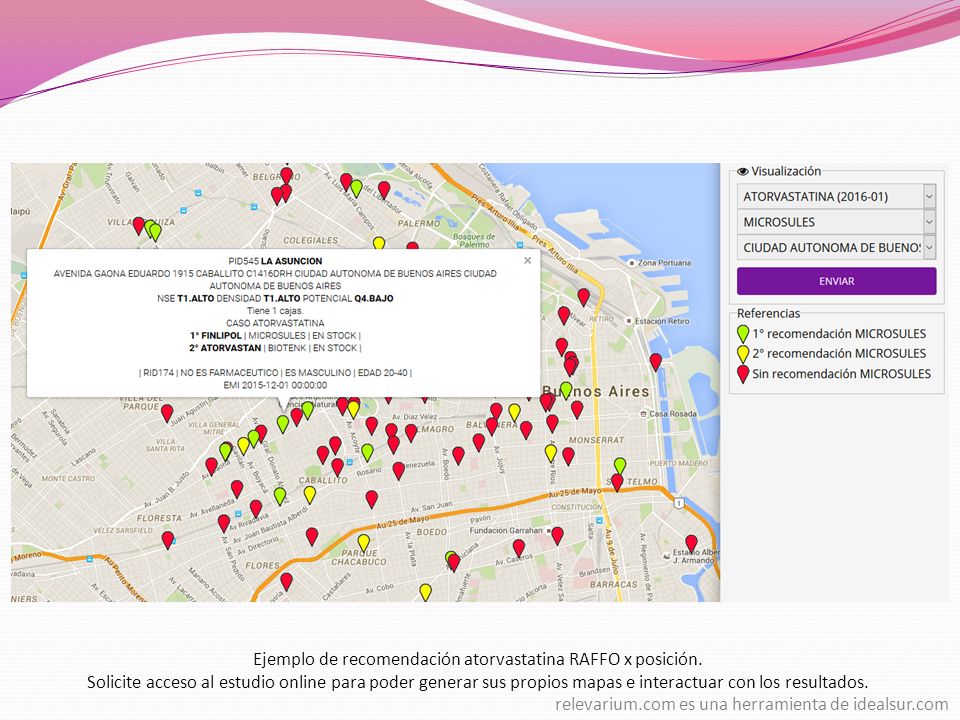Image resolution: width=960 pixels, height=720 pixels.
Task: Open the MICROSULES laboratory dropdown
Action: pos(836,222)
